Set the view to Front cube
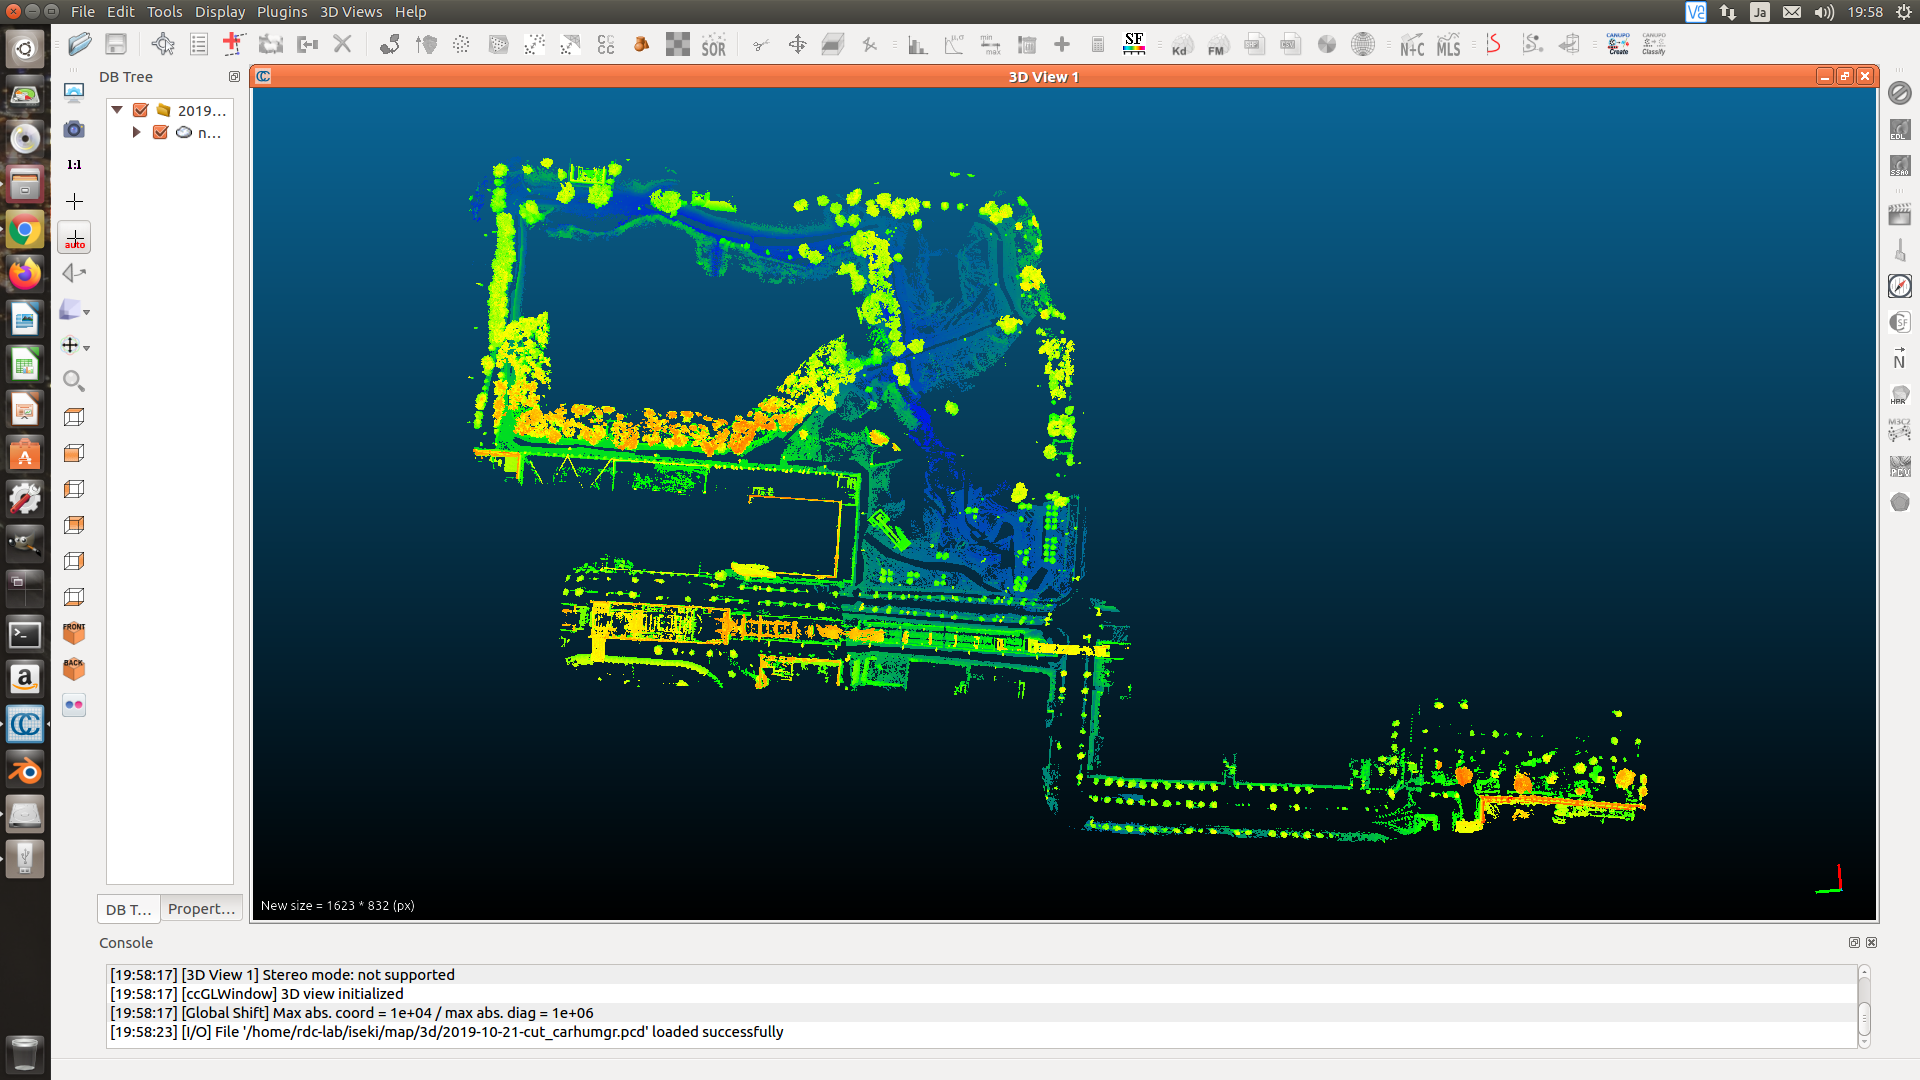The image size is (1920, 1080). pyautogui.click(x=74, y=633)
